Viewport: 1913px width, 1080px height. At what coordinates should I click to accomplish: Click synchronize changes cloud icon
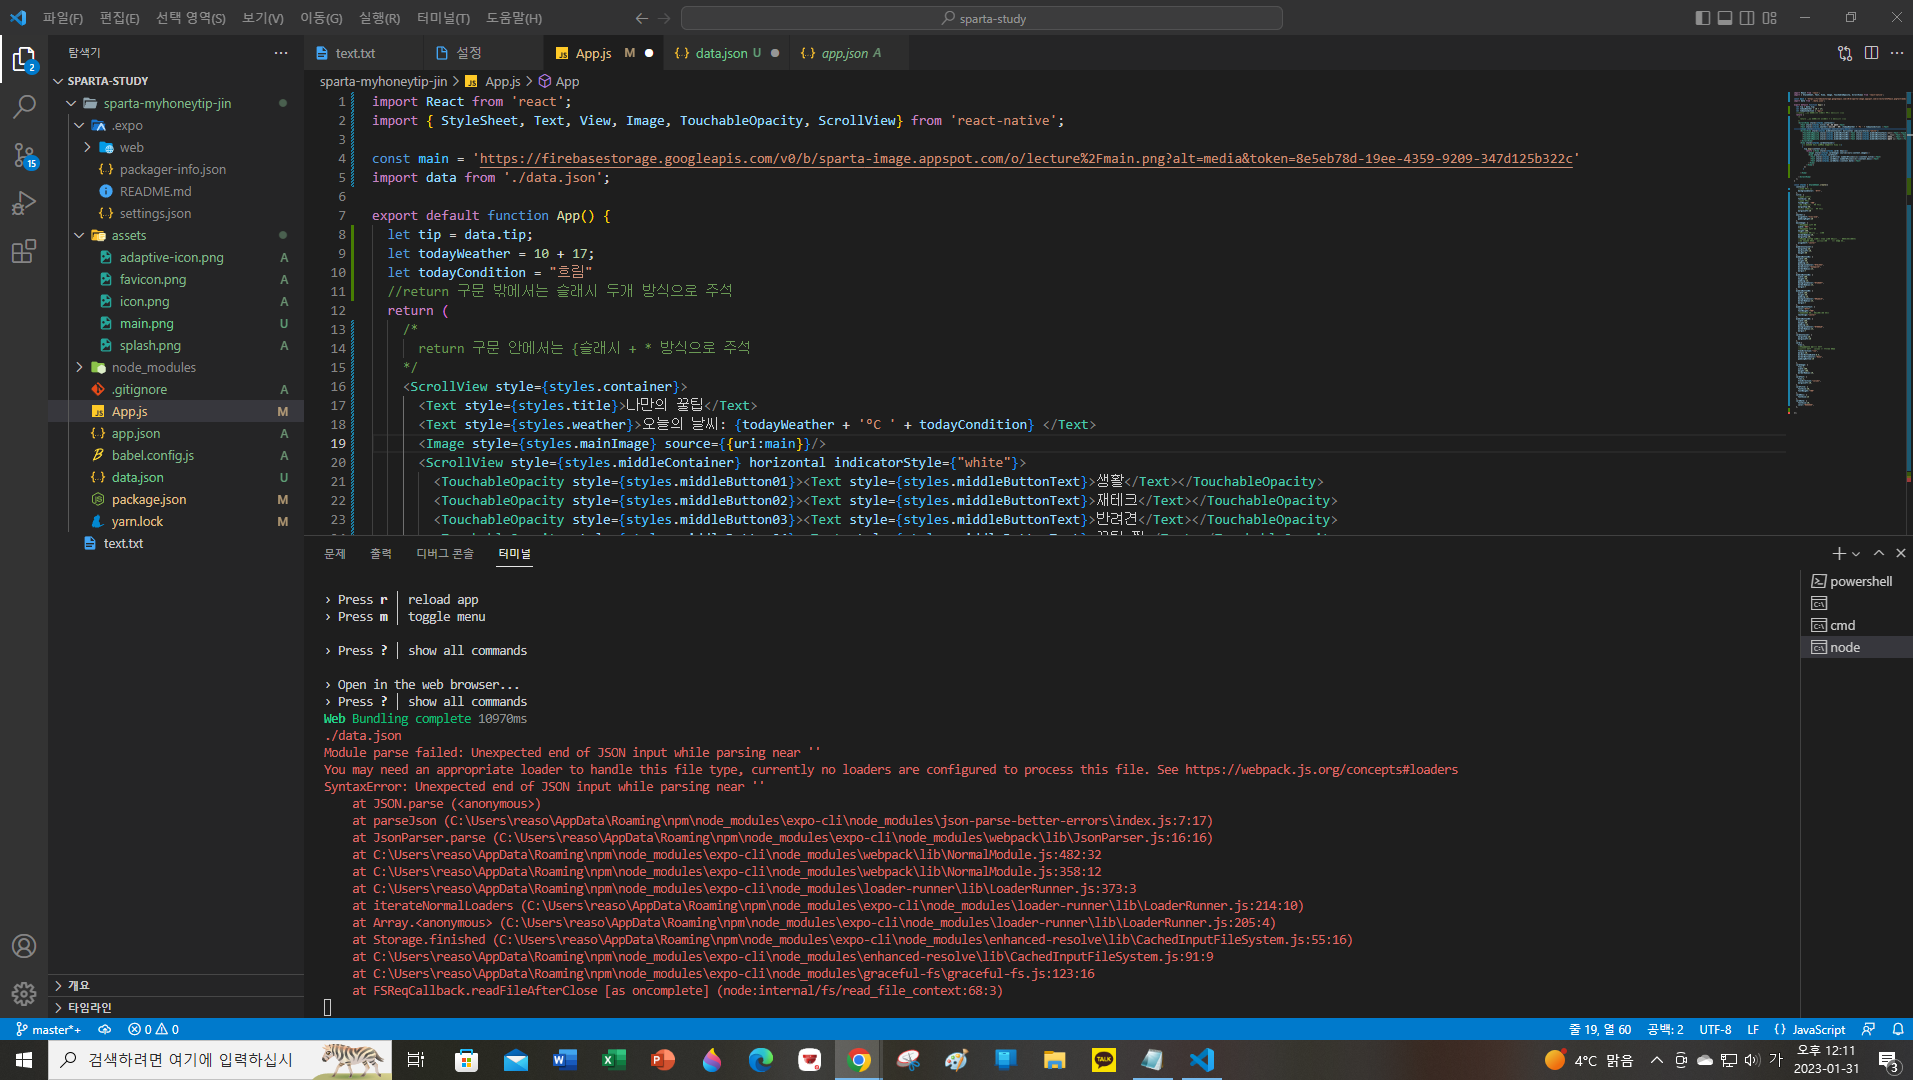click(x=104, y=1029)
